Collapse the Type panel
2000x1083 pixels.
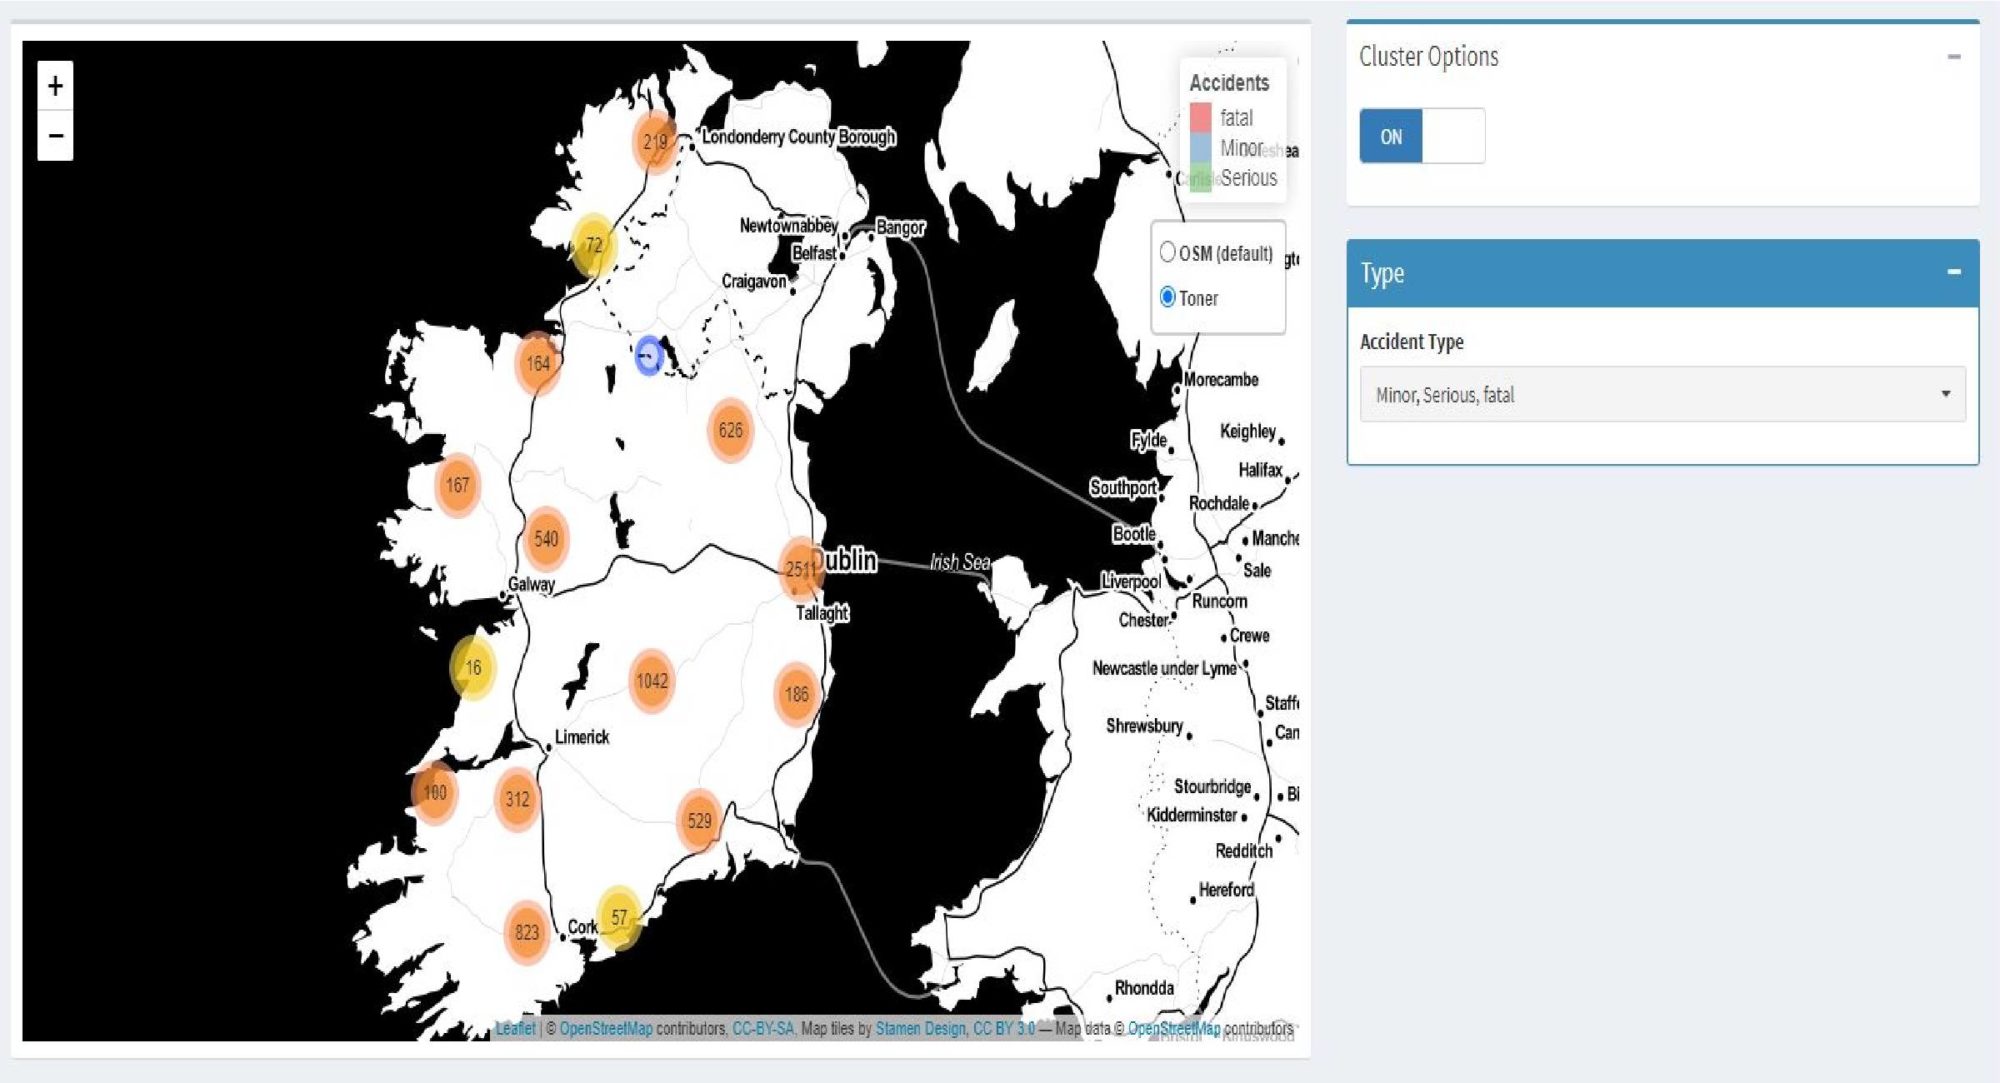(x=1953, y=272)
